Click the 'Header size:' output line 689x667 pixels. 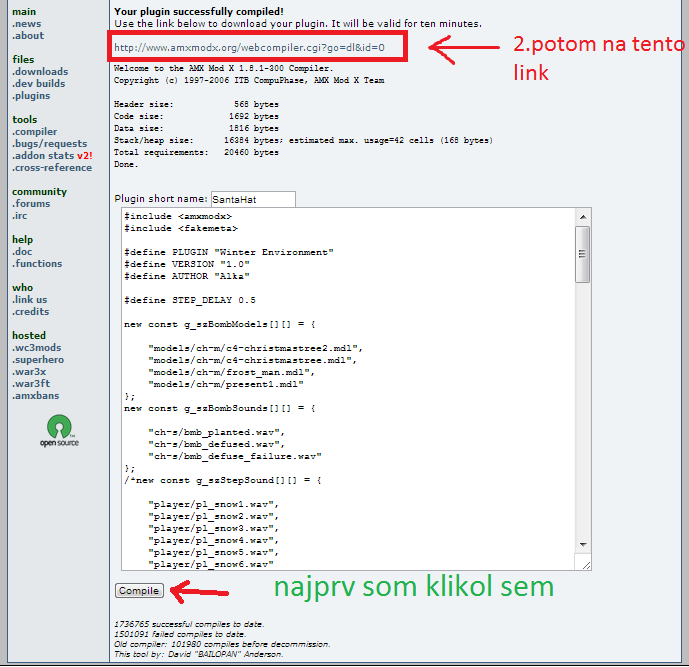tap(196, 105)
